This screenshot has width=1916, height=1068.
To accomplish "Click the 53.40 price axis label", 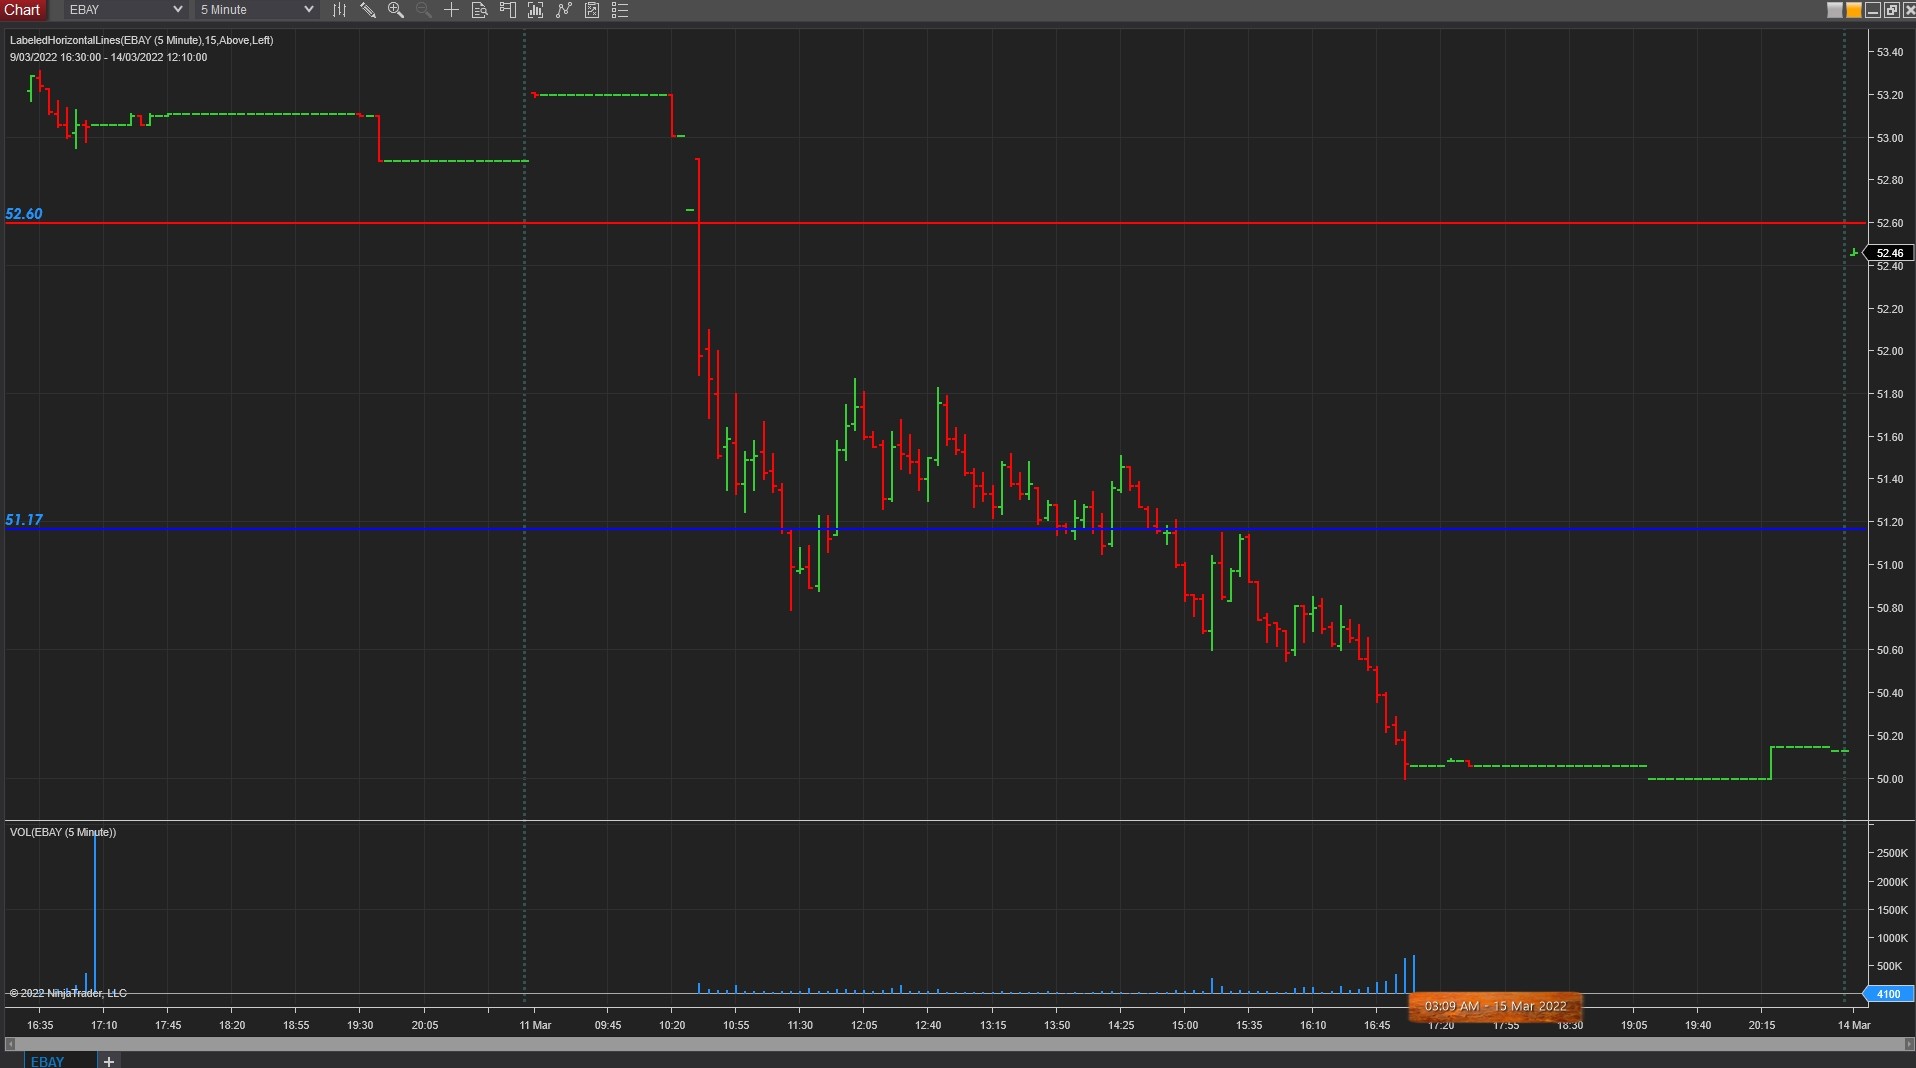I will 1890,52.
